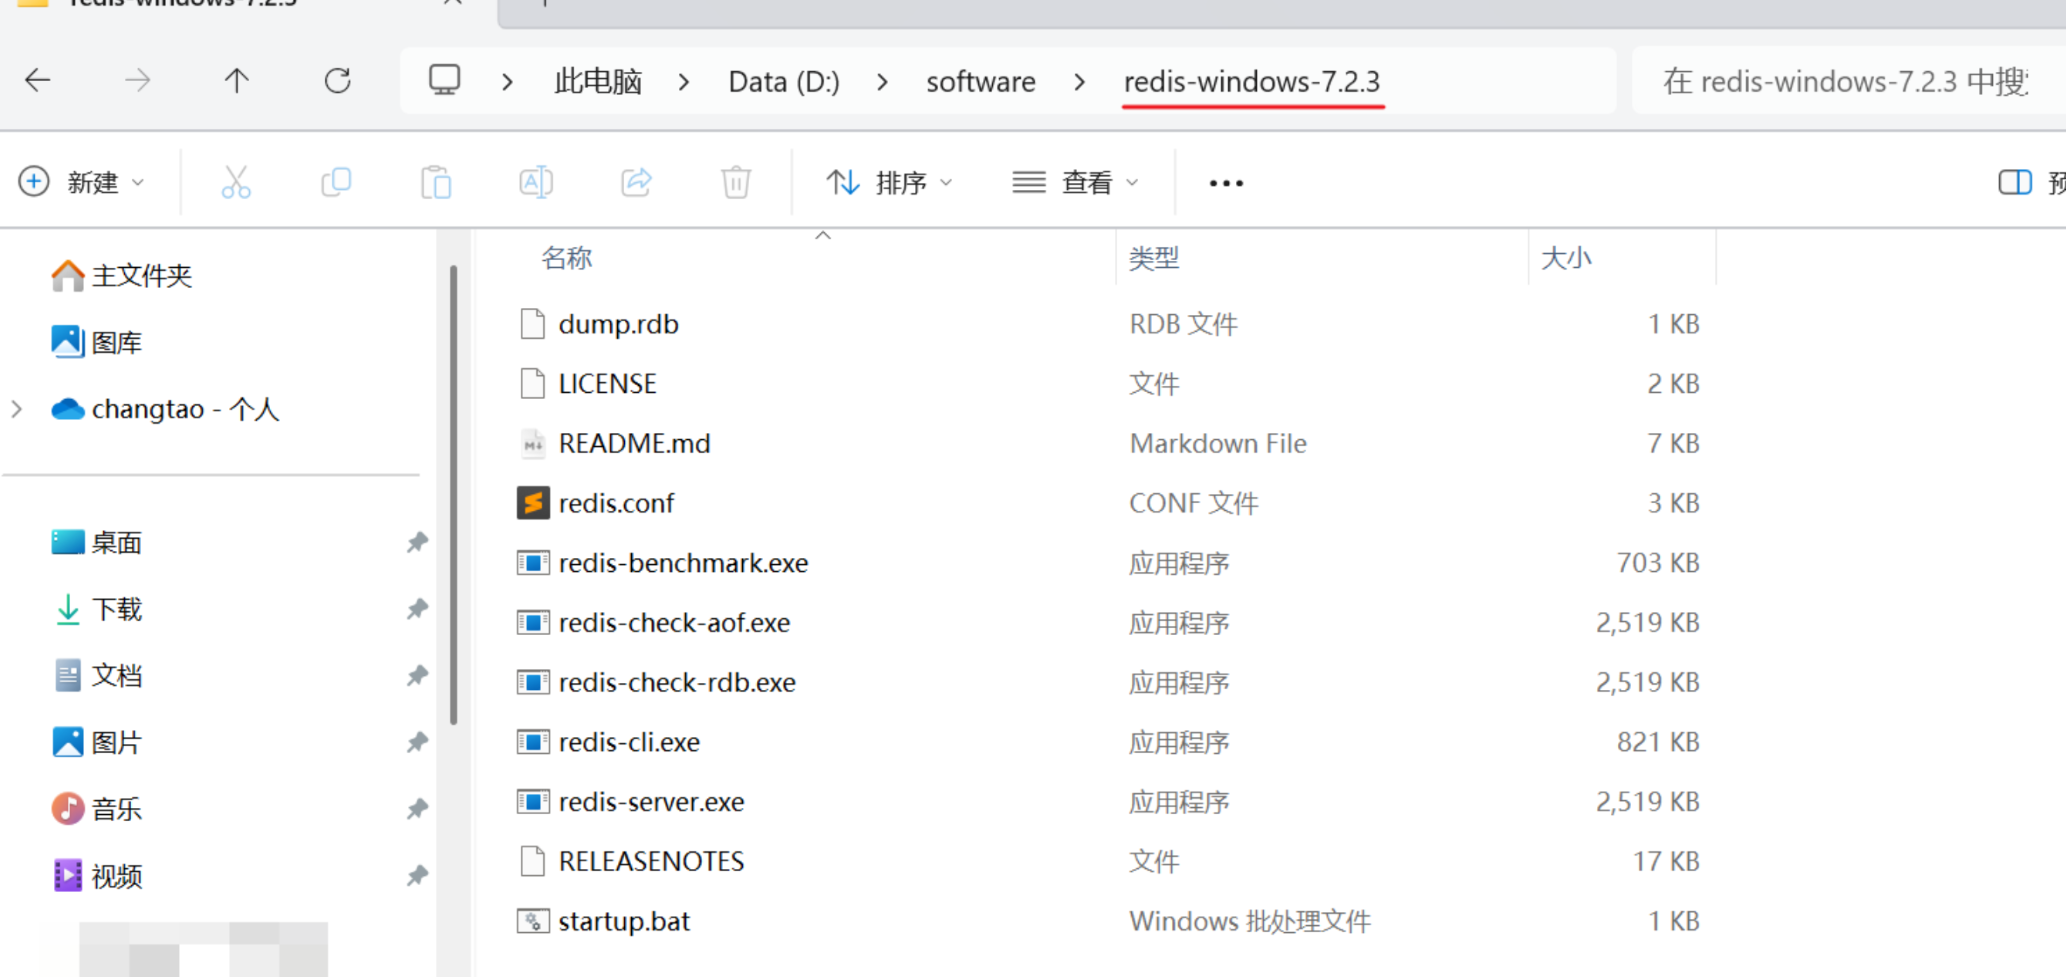Click the pin icon next to 文档
This screenshot has width=2066, height=977.
coord(417,676)
